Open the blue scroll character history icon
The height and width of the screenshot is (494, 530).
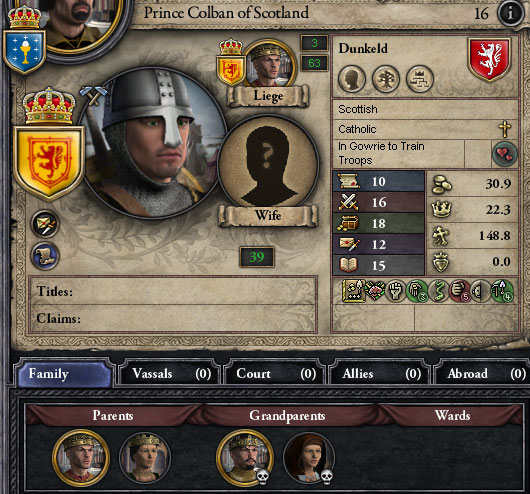[45, 256]
